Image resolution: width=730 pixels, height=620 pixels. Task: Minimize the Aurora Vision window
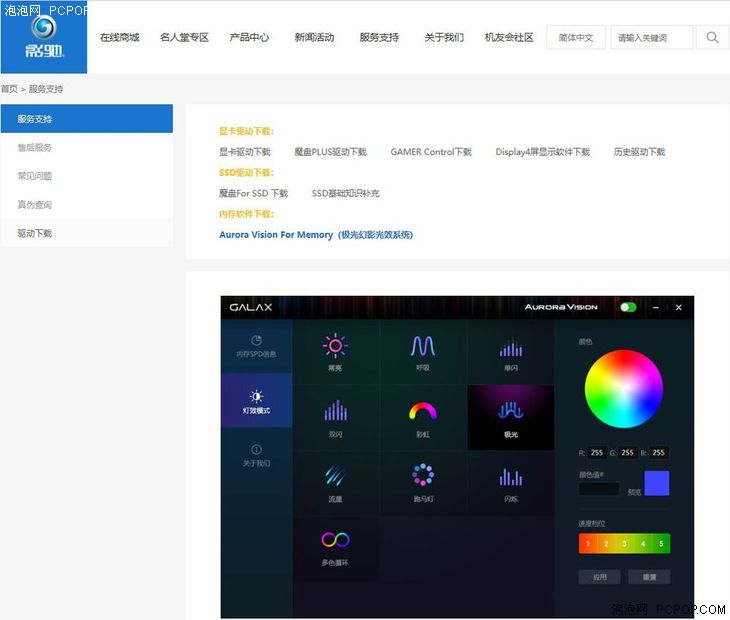656,308
